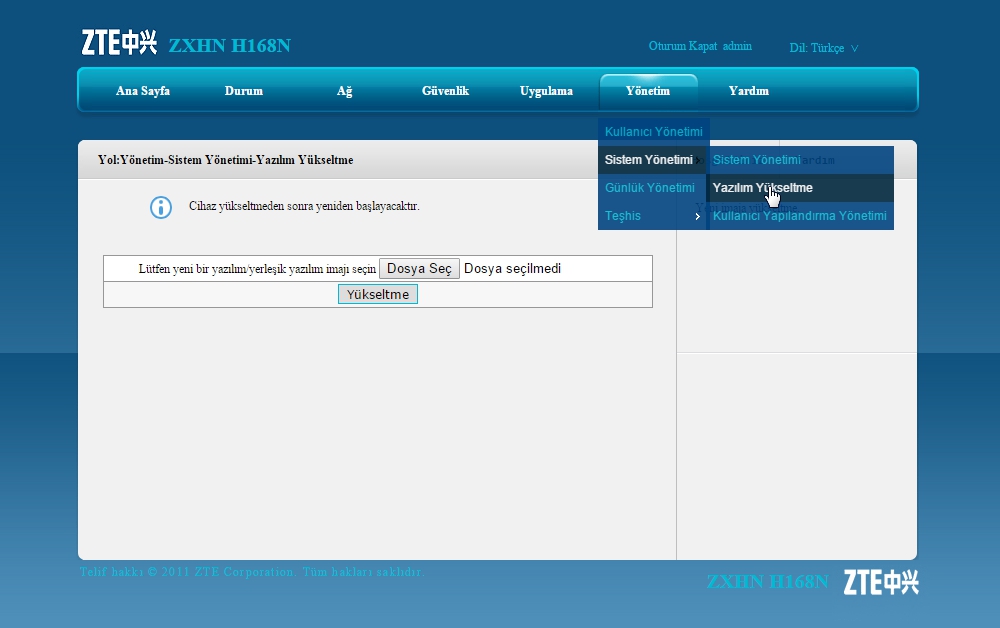Choose Sistem Yönetimi submenu item

point(800,159)
